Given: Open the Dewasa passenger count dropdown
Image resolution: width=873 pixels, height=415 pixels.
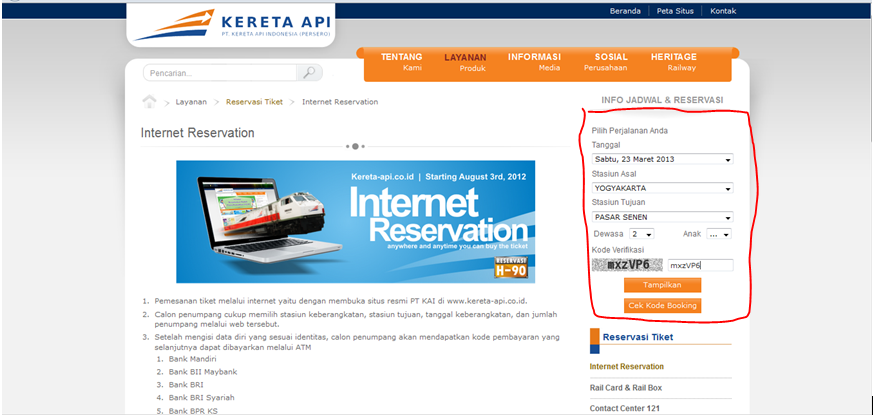Looking at the screenshot, I should [x=641, y=234].
